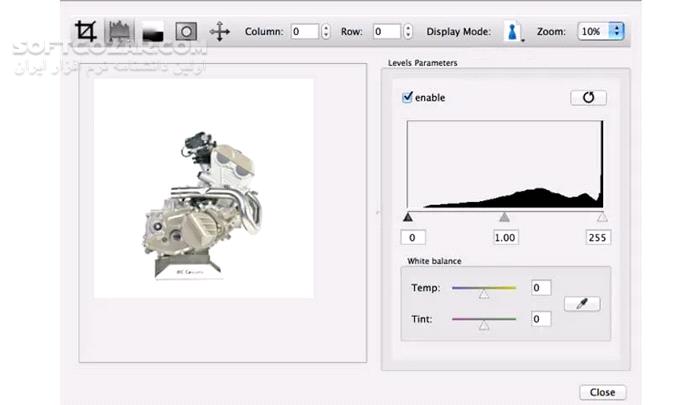Open the Levels histogram tool
Screen dimensions: 700x405
click(119, 31)
